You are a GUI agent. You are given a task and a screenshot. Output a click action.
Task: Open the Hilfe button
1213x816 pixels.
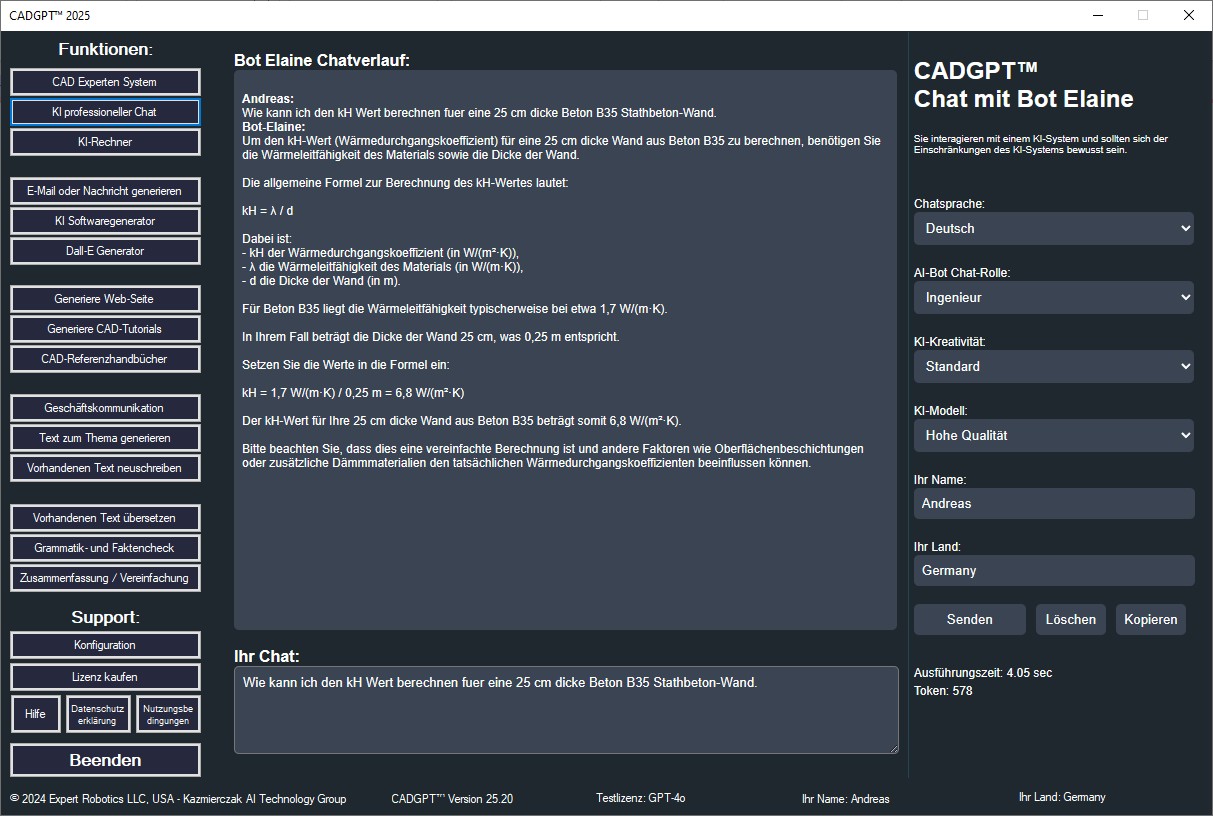coord(36,714)
